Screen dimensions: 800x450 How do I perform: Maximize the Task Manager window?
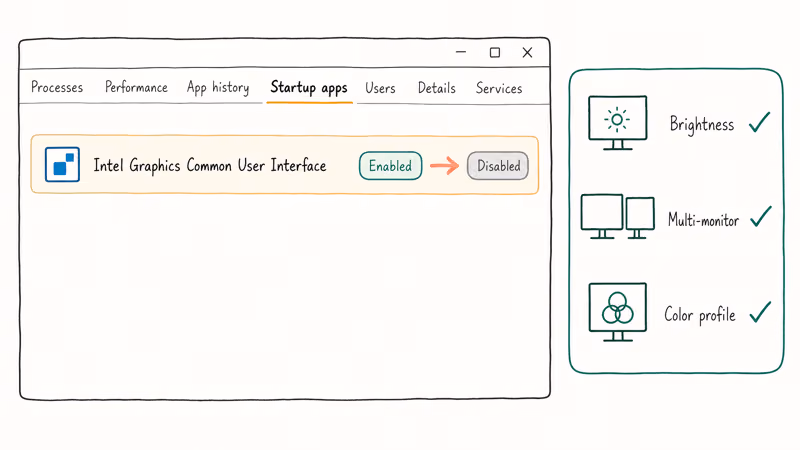click(x=495, y=53)
